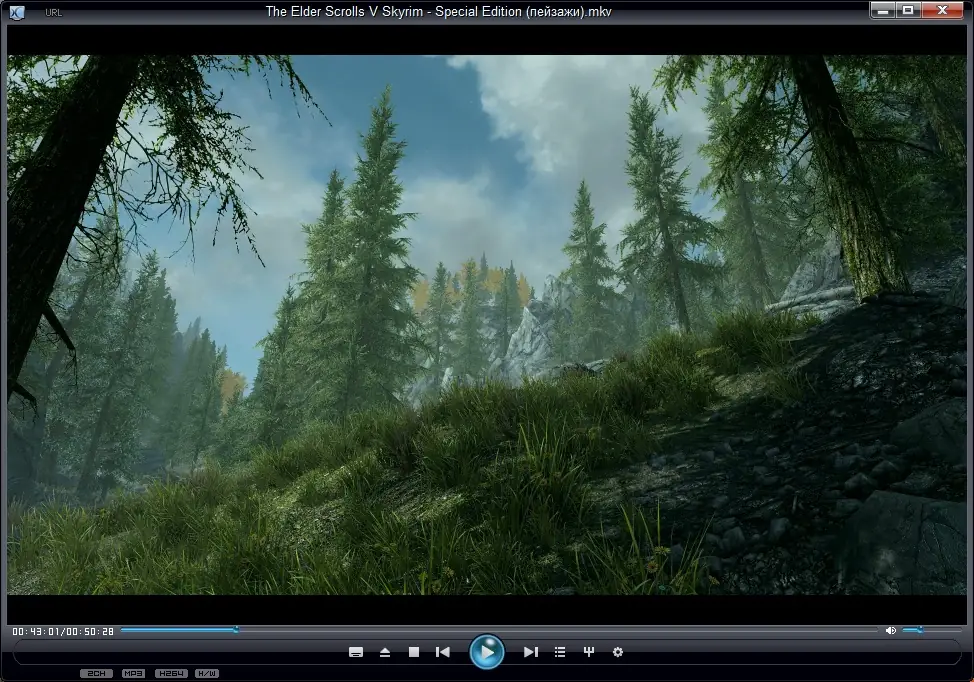Screen dimensions: 974x682
Task: Click the forest video frame
Action: click(x=487, y=325)
